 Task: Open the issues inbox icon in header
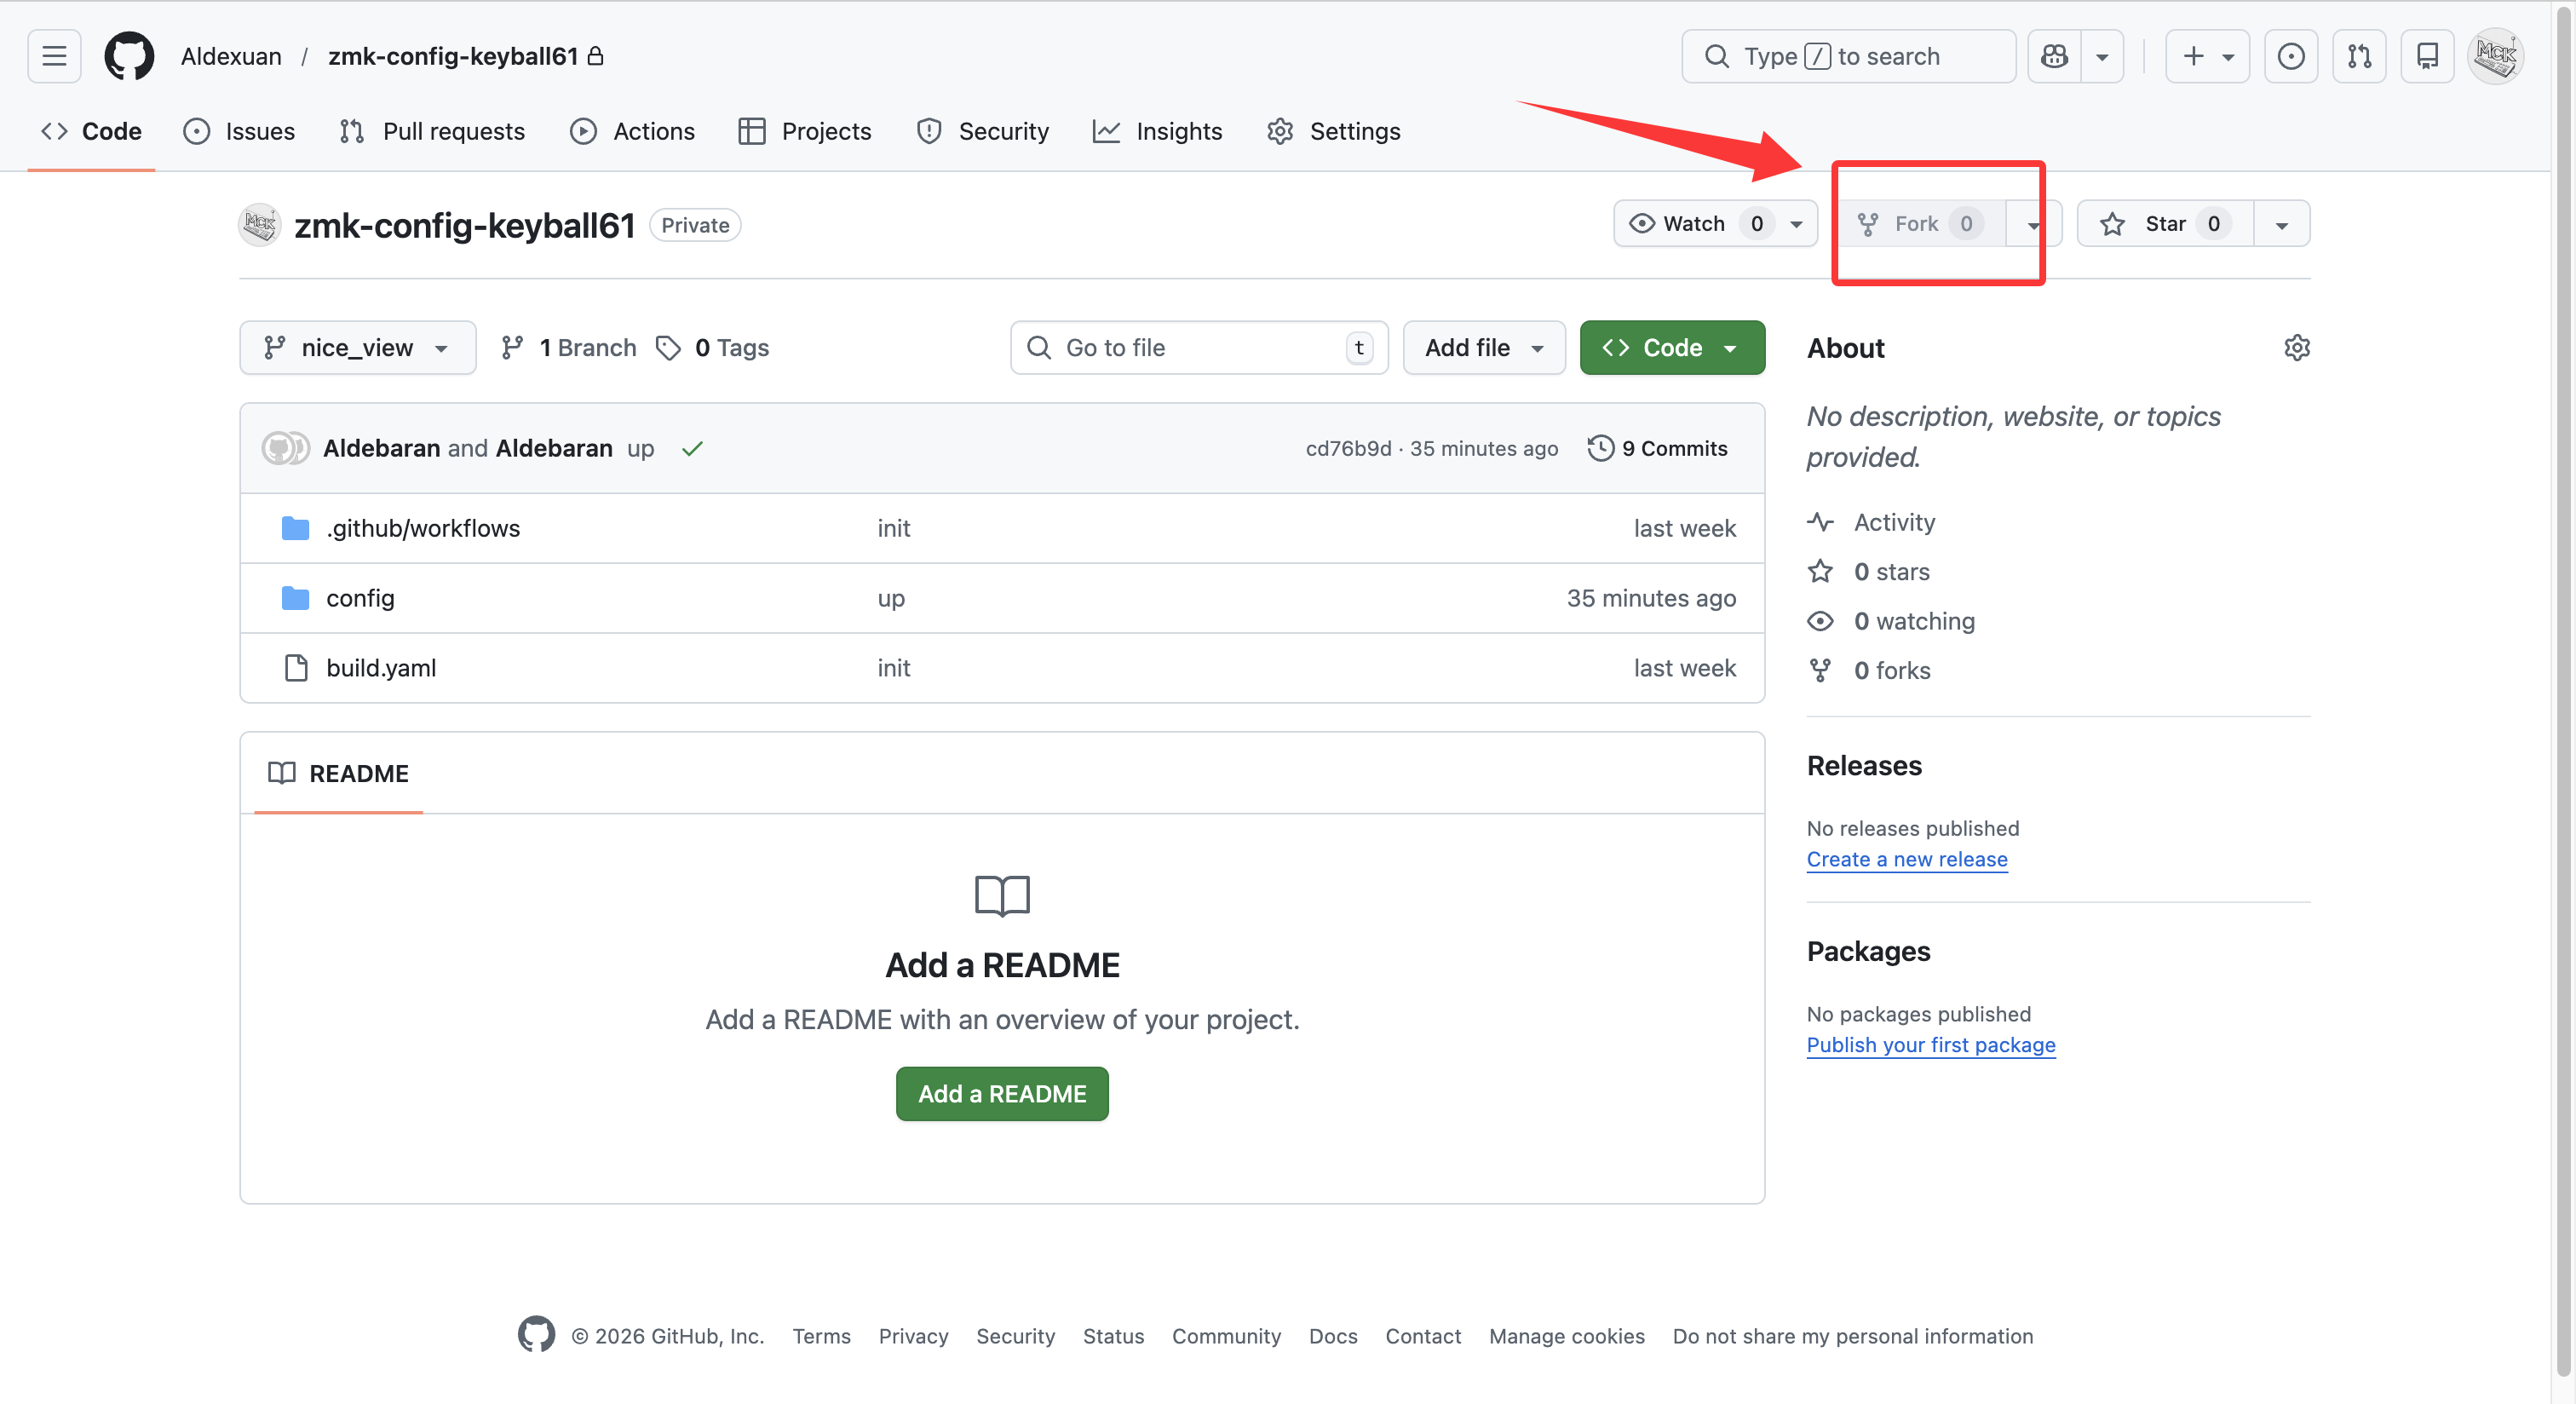click(2290, 56)
